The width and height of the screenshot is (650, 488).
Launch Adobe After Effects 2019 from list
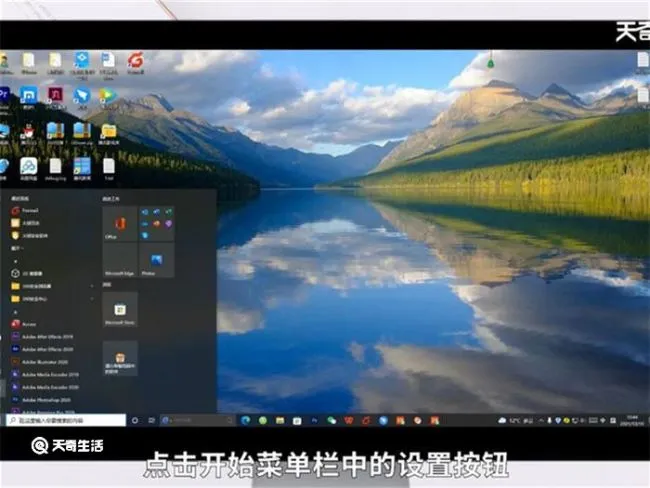pyautogui.click(x=43, y=337)
